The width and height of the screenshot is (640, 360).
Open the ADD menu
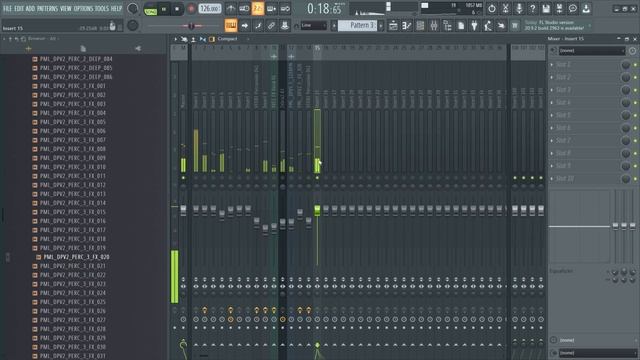(x=30, y=9)
